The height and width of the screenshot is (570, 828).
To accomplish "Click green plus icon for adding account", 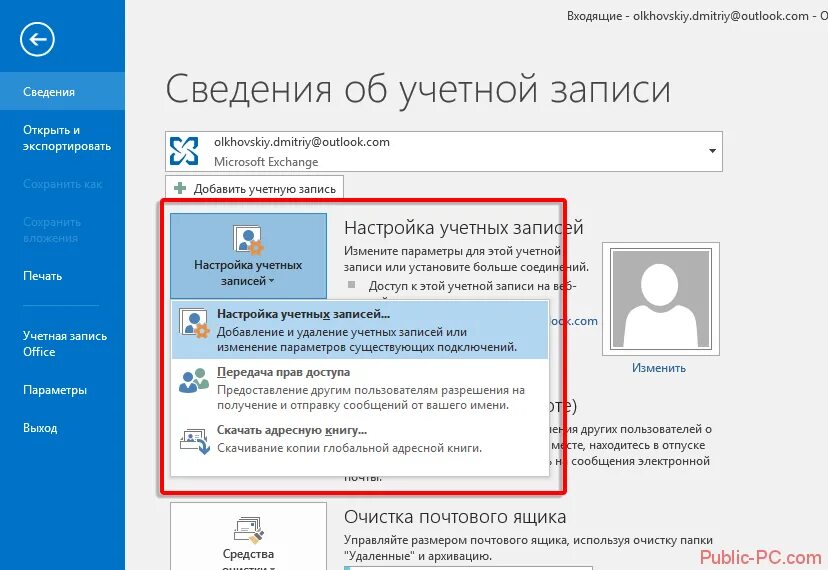I will [180, 188].
